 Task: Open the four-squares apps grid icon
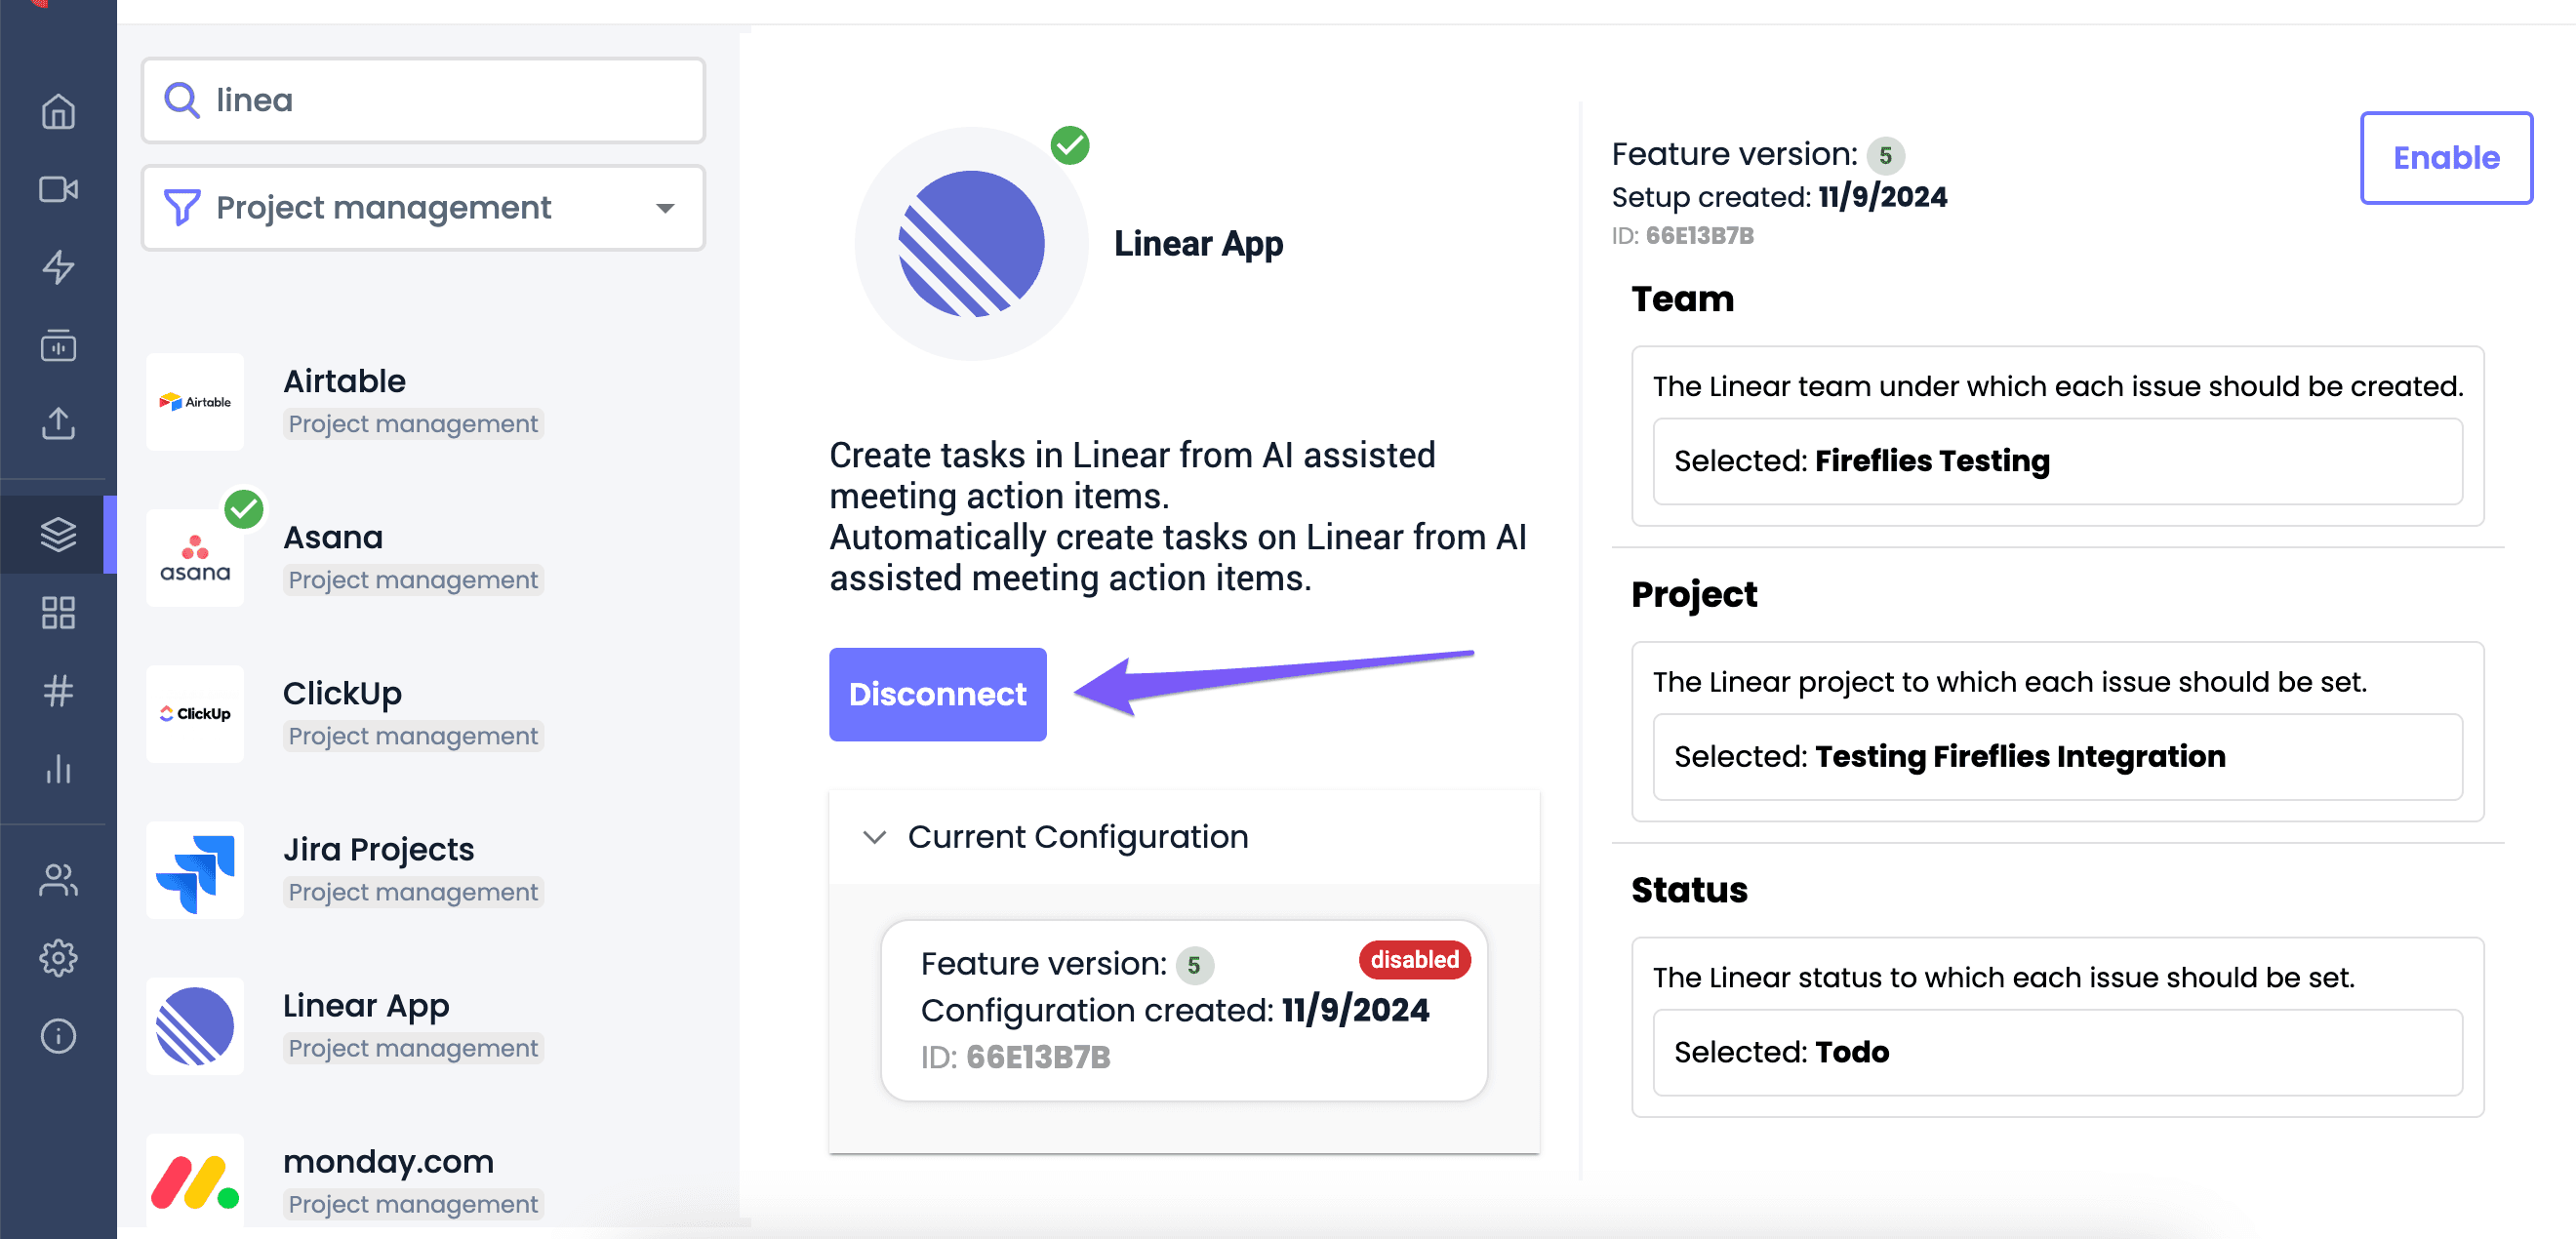pos(58,612)
